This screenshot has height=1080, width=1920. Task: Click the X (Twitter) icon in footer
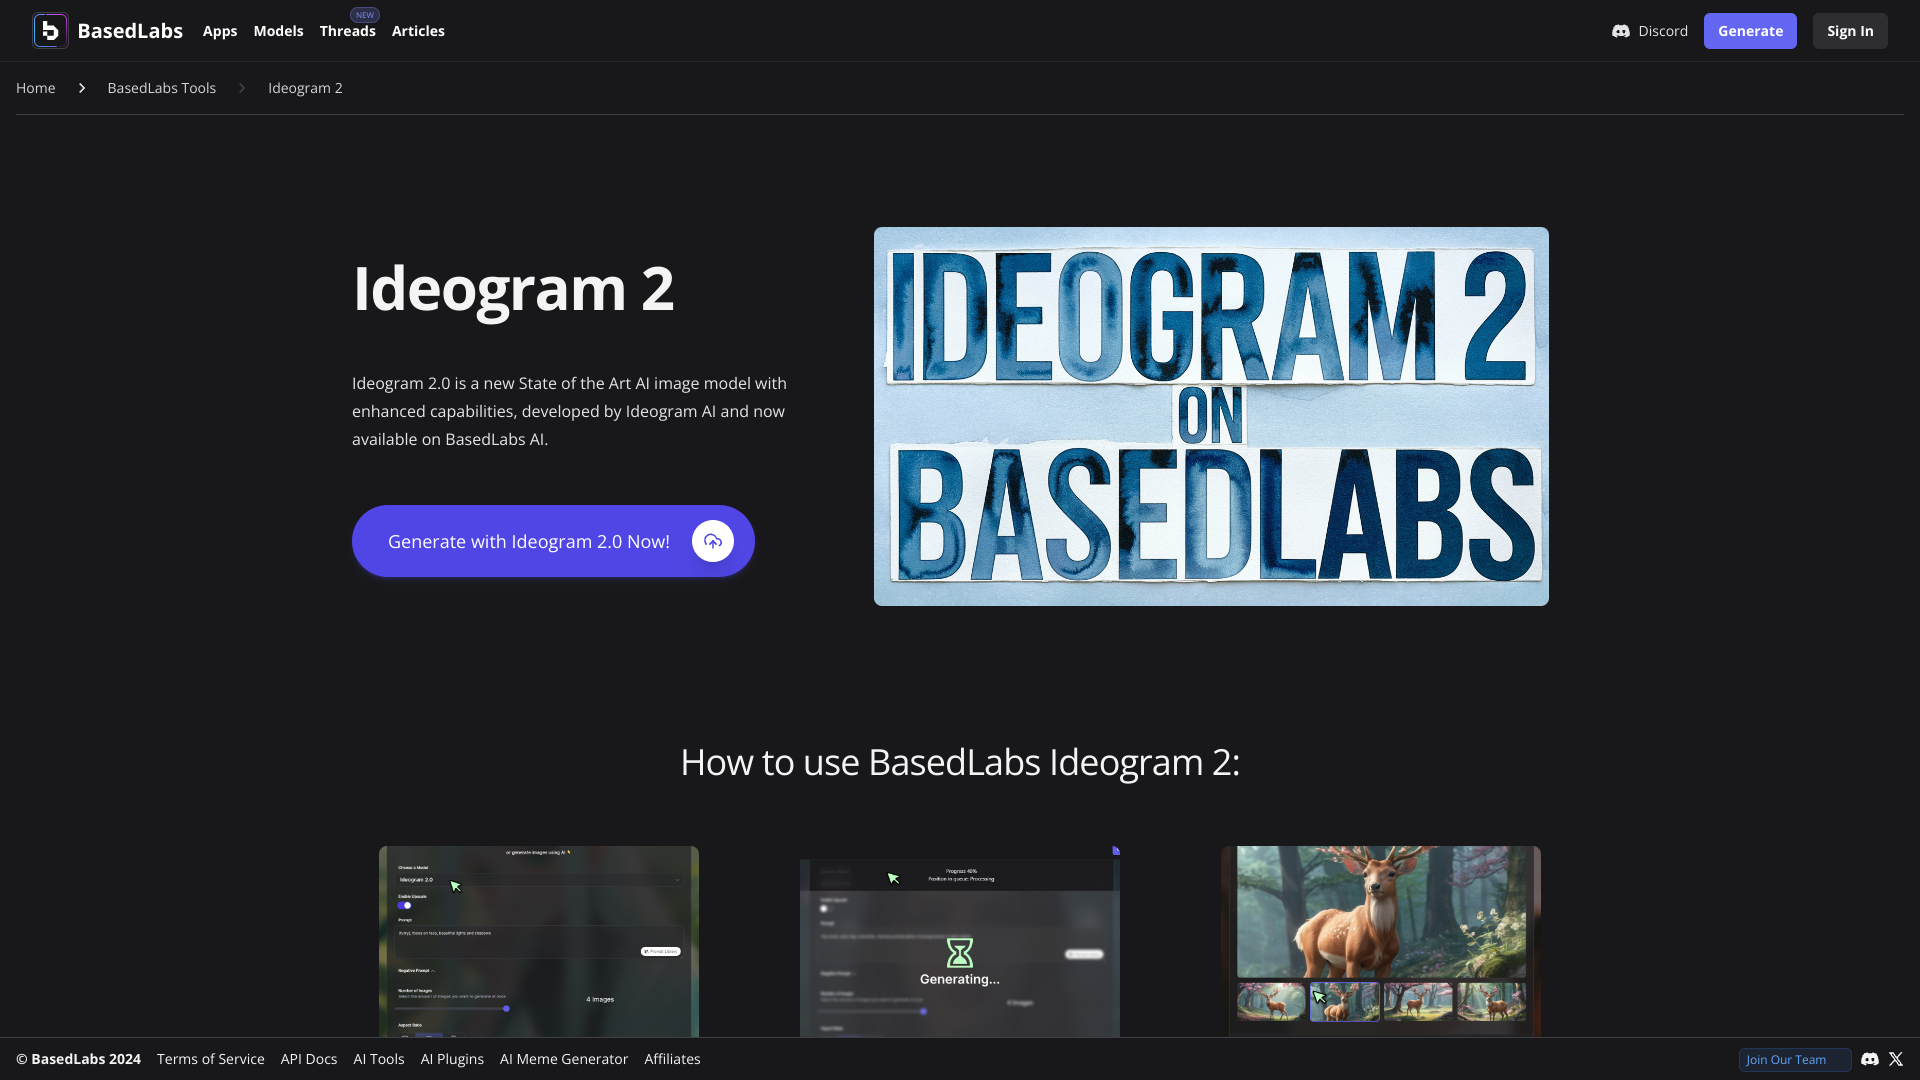click(x=1896, y=1059)
